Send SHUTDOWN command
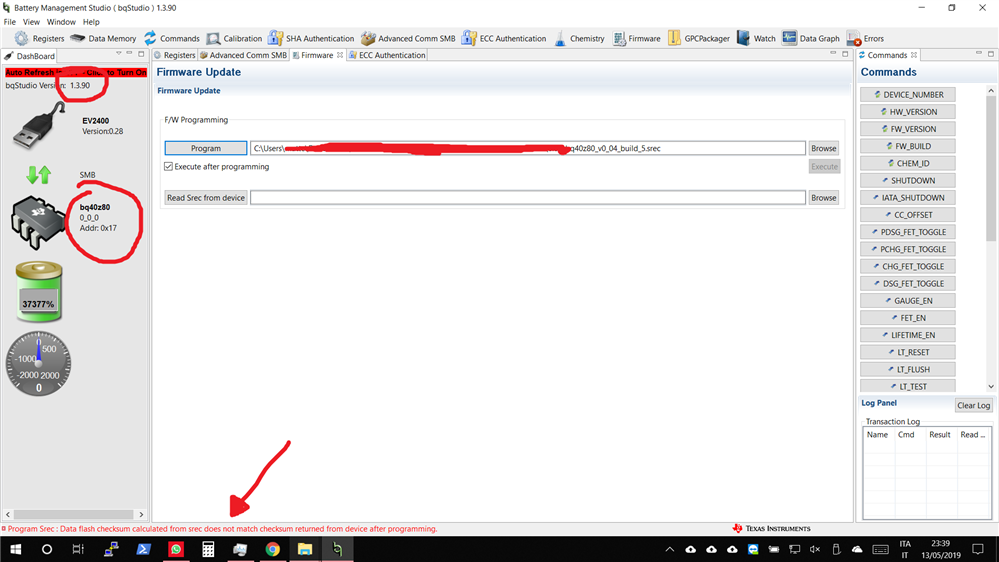This screenshot has width=999, height=562. (x=907, y=180)
